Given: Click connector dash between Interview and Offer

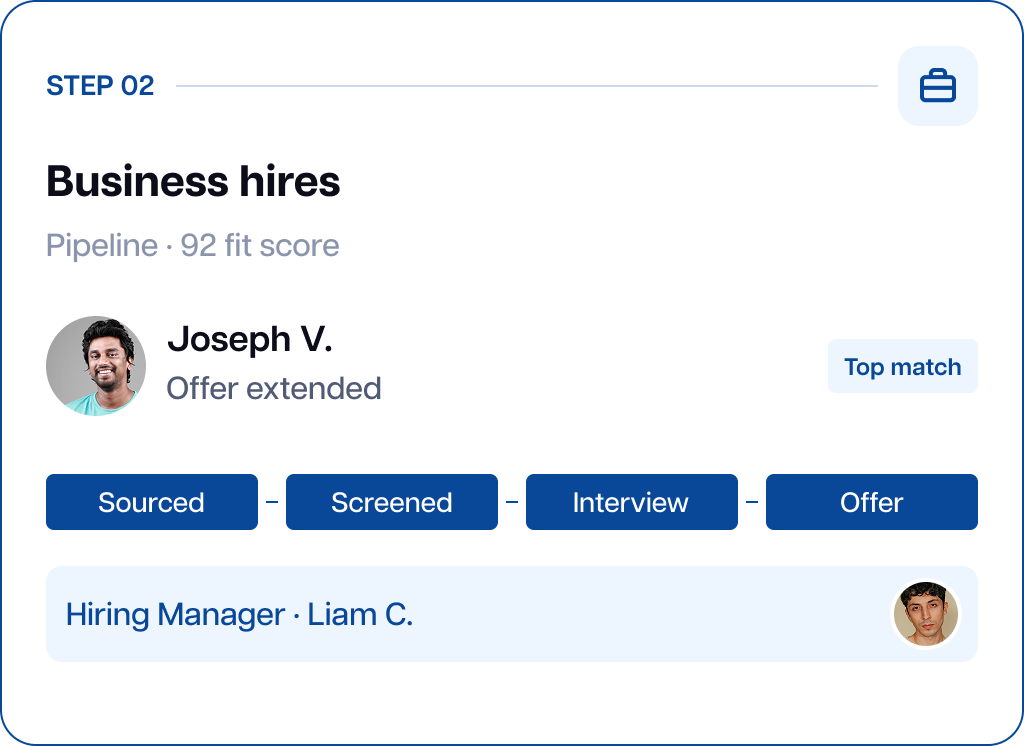Looking at the screenshot, I should pyautogui.click(x=752, y=502).
